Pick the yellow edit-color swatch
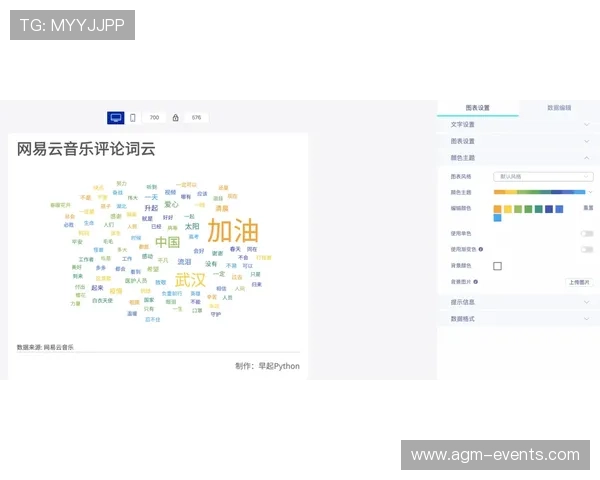The image size is (600, 480). pos(508,209)
